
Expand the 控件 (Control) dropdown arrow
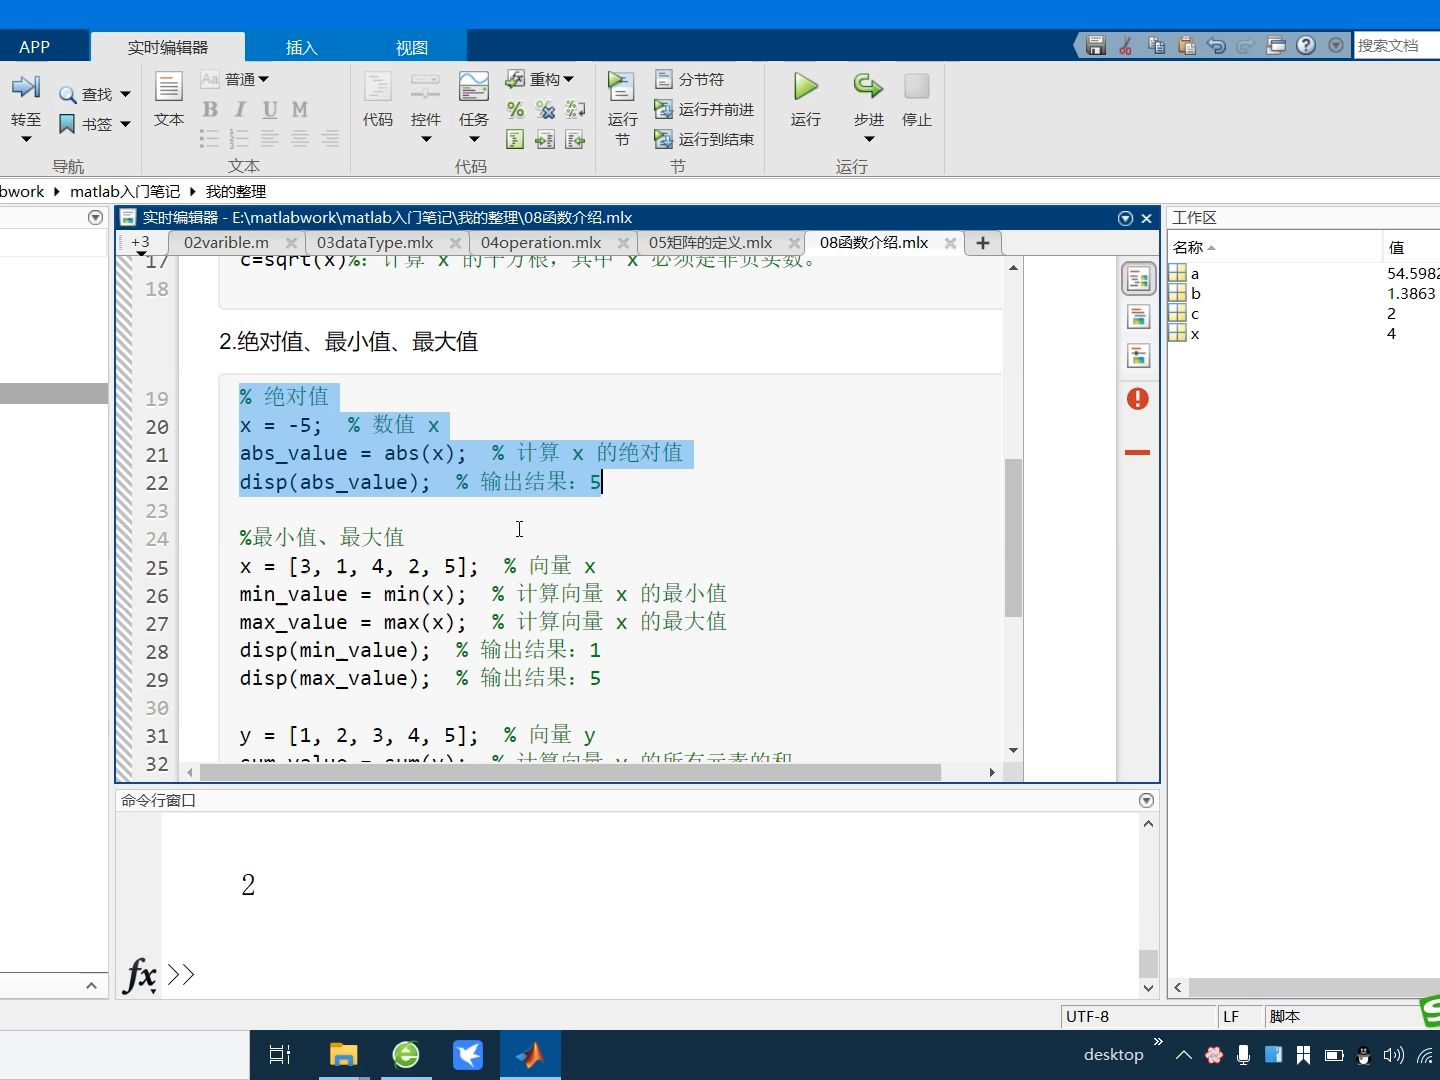point(426,140)
